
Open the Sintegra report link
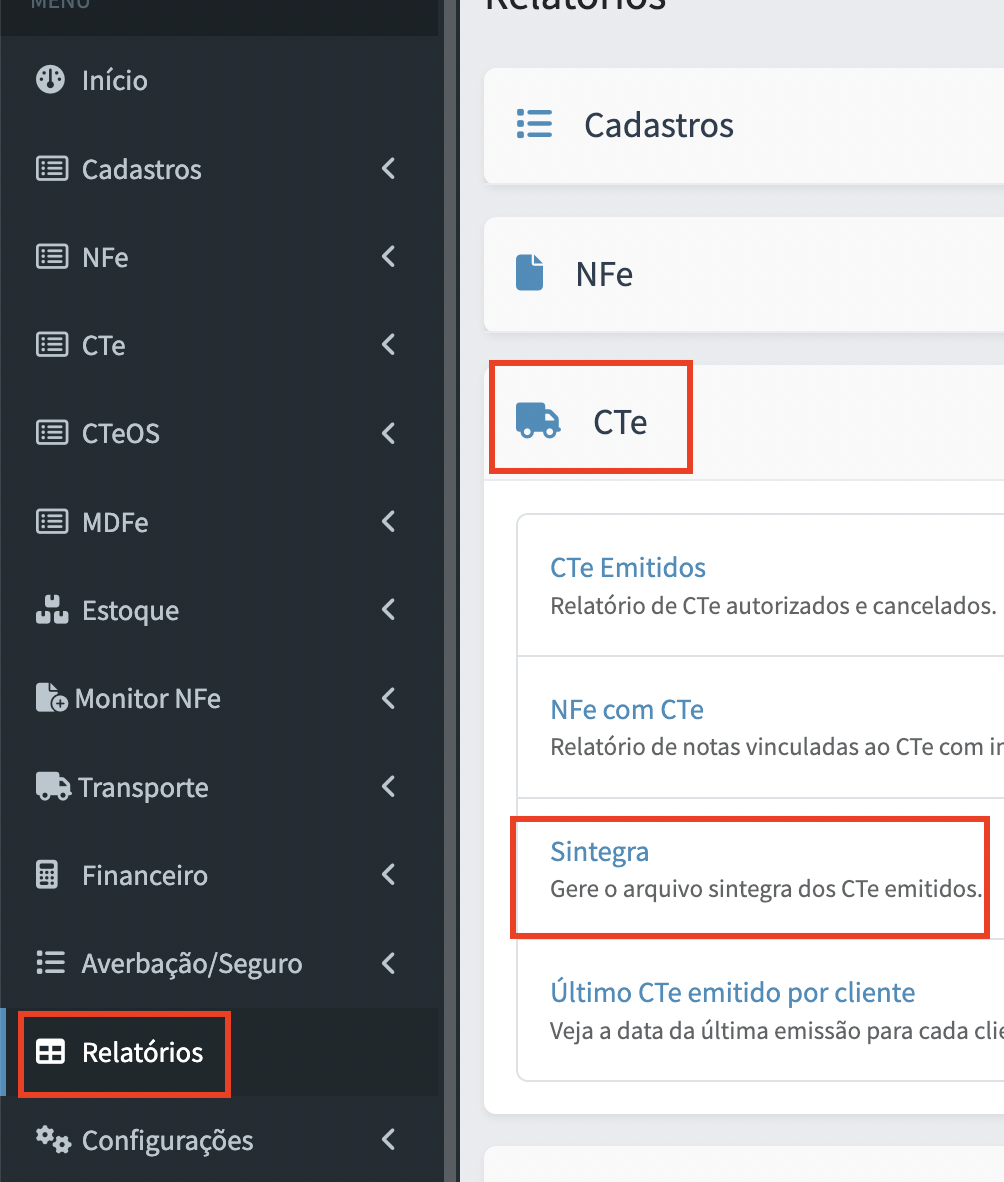pyautogui.click(x=599, y=851)
